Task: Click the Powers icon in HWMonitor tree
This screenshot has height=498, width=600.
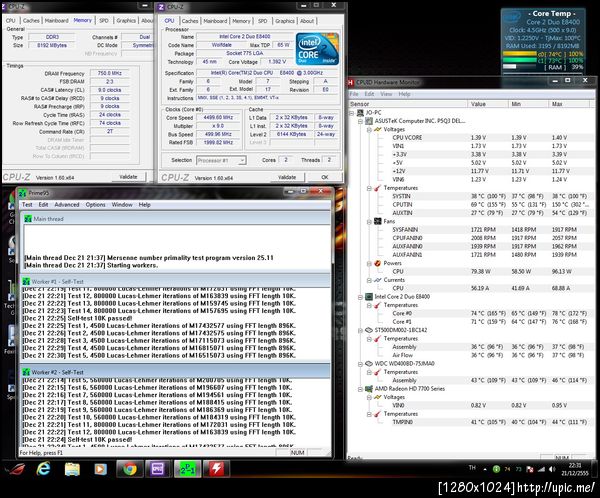Action: (378, 263)
